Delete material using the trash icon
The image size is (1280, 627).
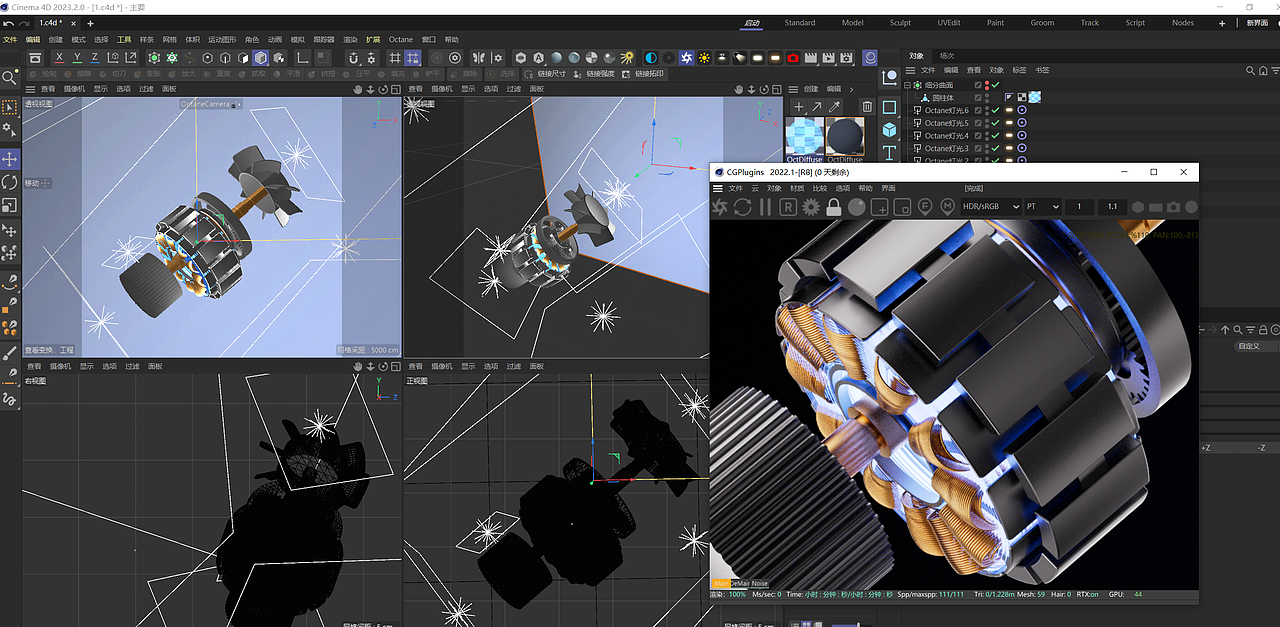point(867,106)
